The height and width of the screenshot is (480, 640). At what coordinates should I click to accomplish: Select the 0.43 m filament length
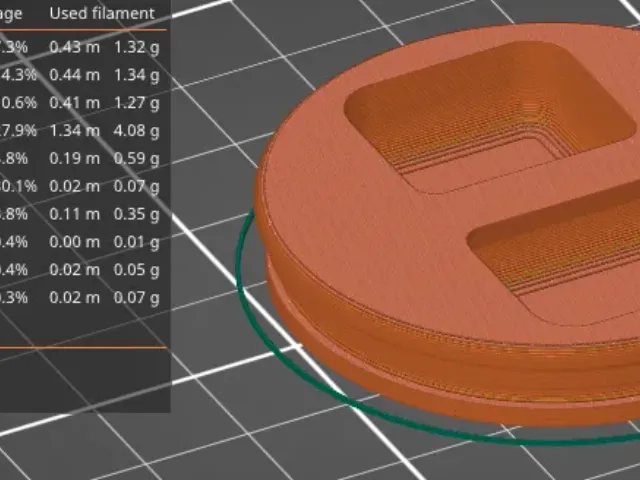75,47
